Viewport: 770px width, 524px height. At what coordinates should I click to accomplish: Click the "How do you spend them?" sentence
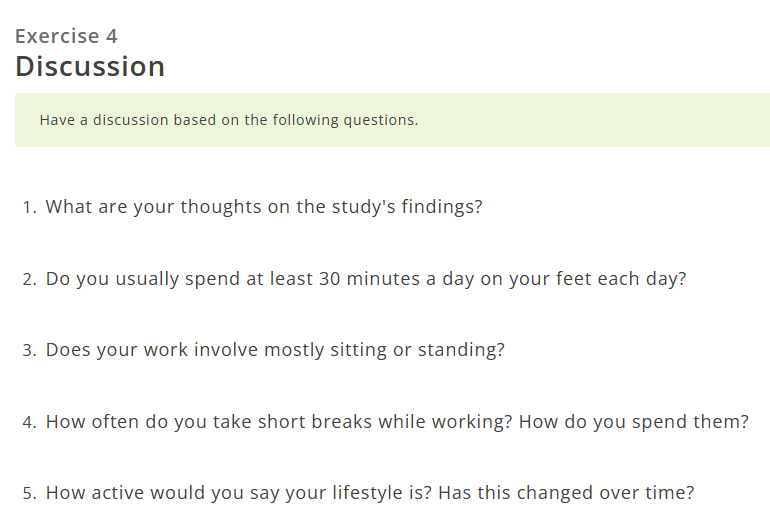tap(634, 422)
